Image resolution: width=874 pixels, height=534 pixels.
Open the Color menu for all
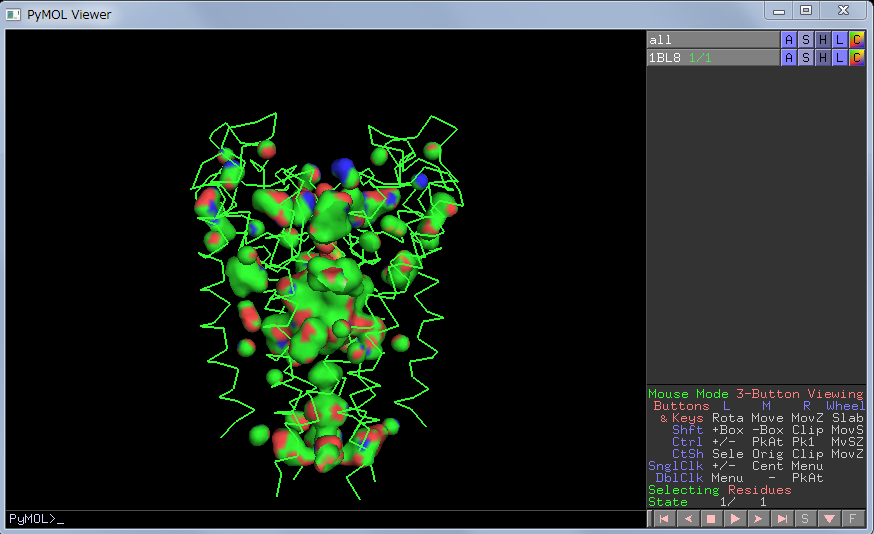click(x=857, y=40)
